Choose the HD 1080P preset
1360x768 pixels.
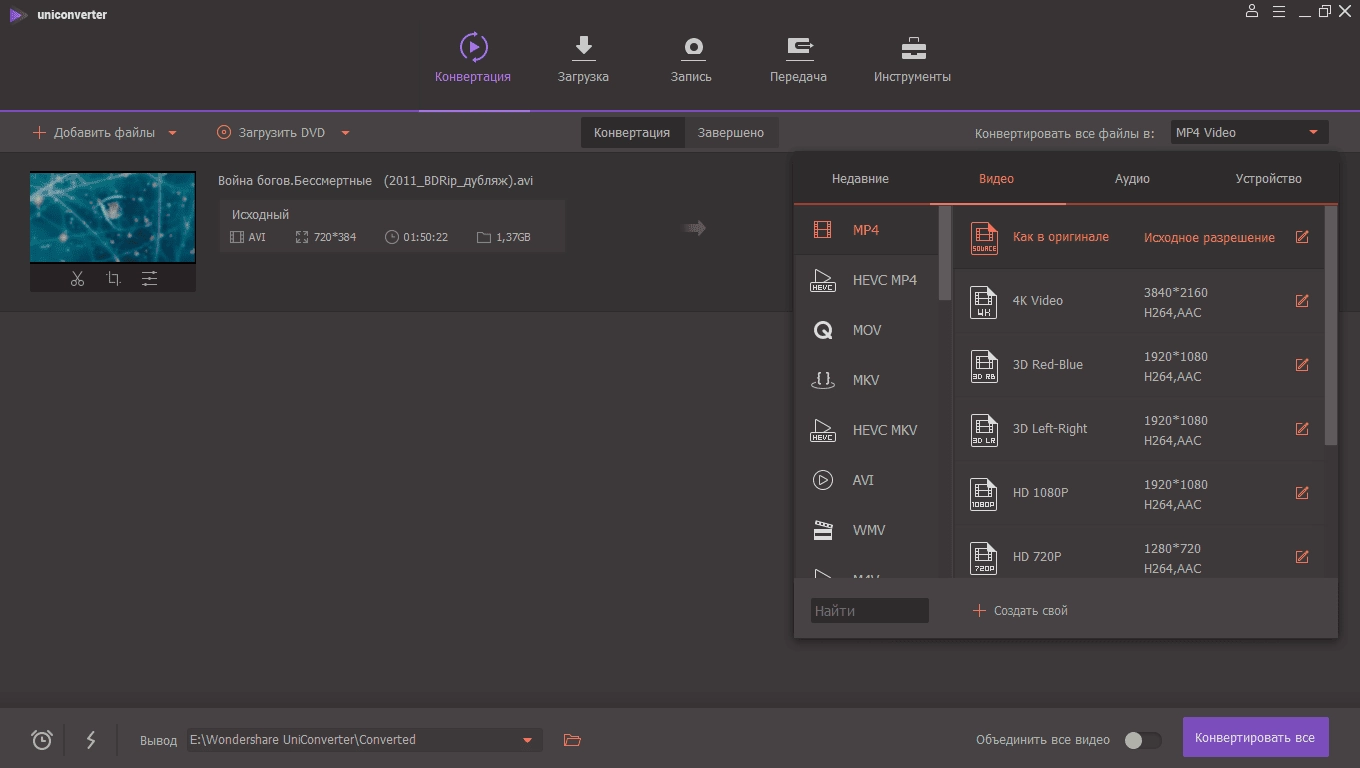coord(1138,493)
